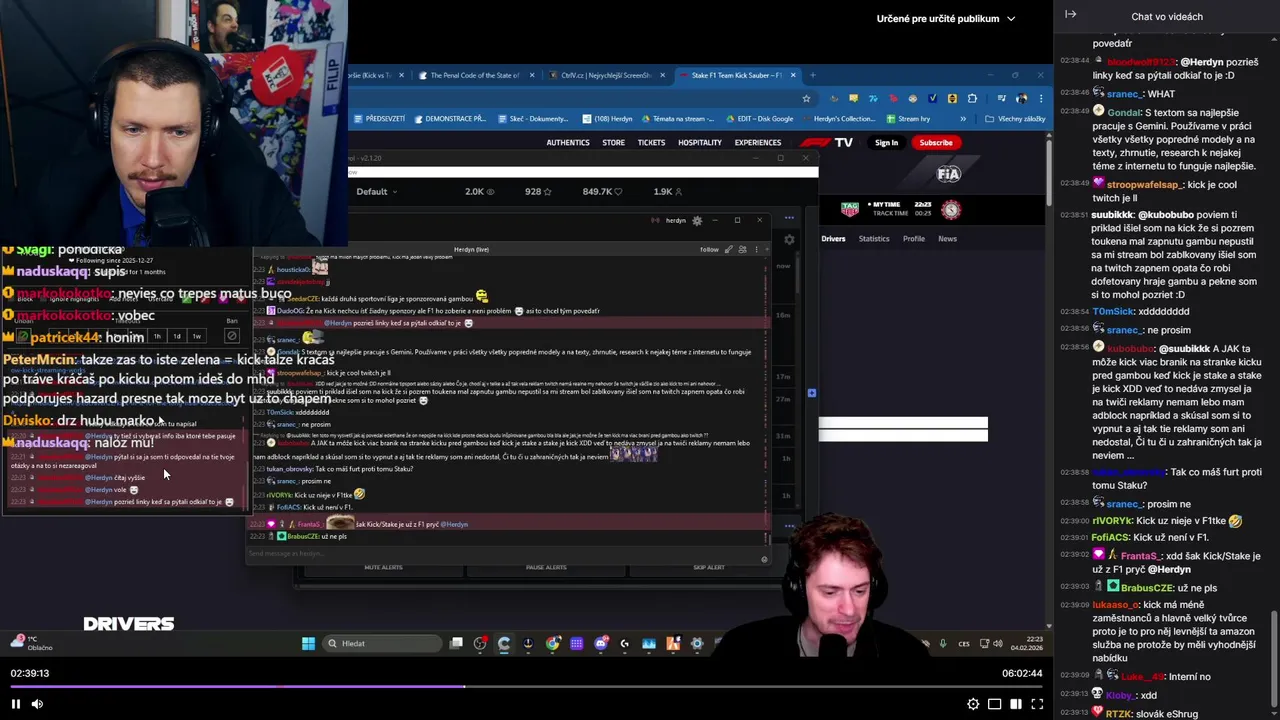The height and width of the screenshot is (720, 1280).
Task: Toggle theatre mode in the video player
Action: pos(994,704)
